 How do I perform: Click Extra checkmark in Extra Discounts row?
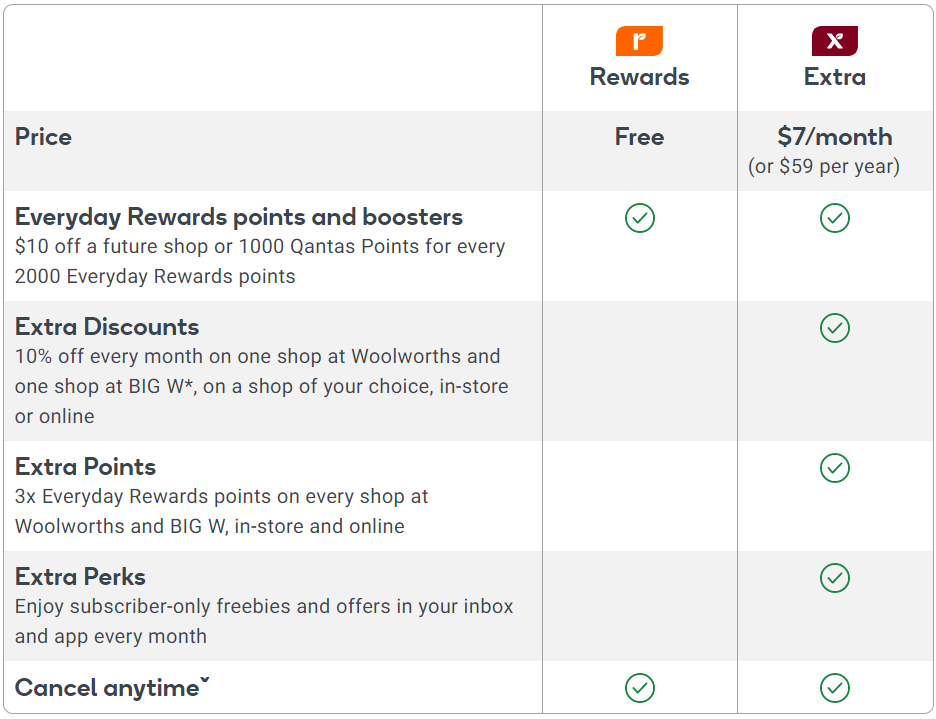pyautogui.click(x=835, y=328)
